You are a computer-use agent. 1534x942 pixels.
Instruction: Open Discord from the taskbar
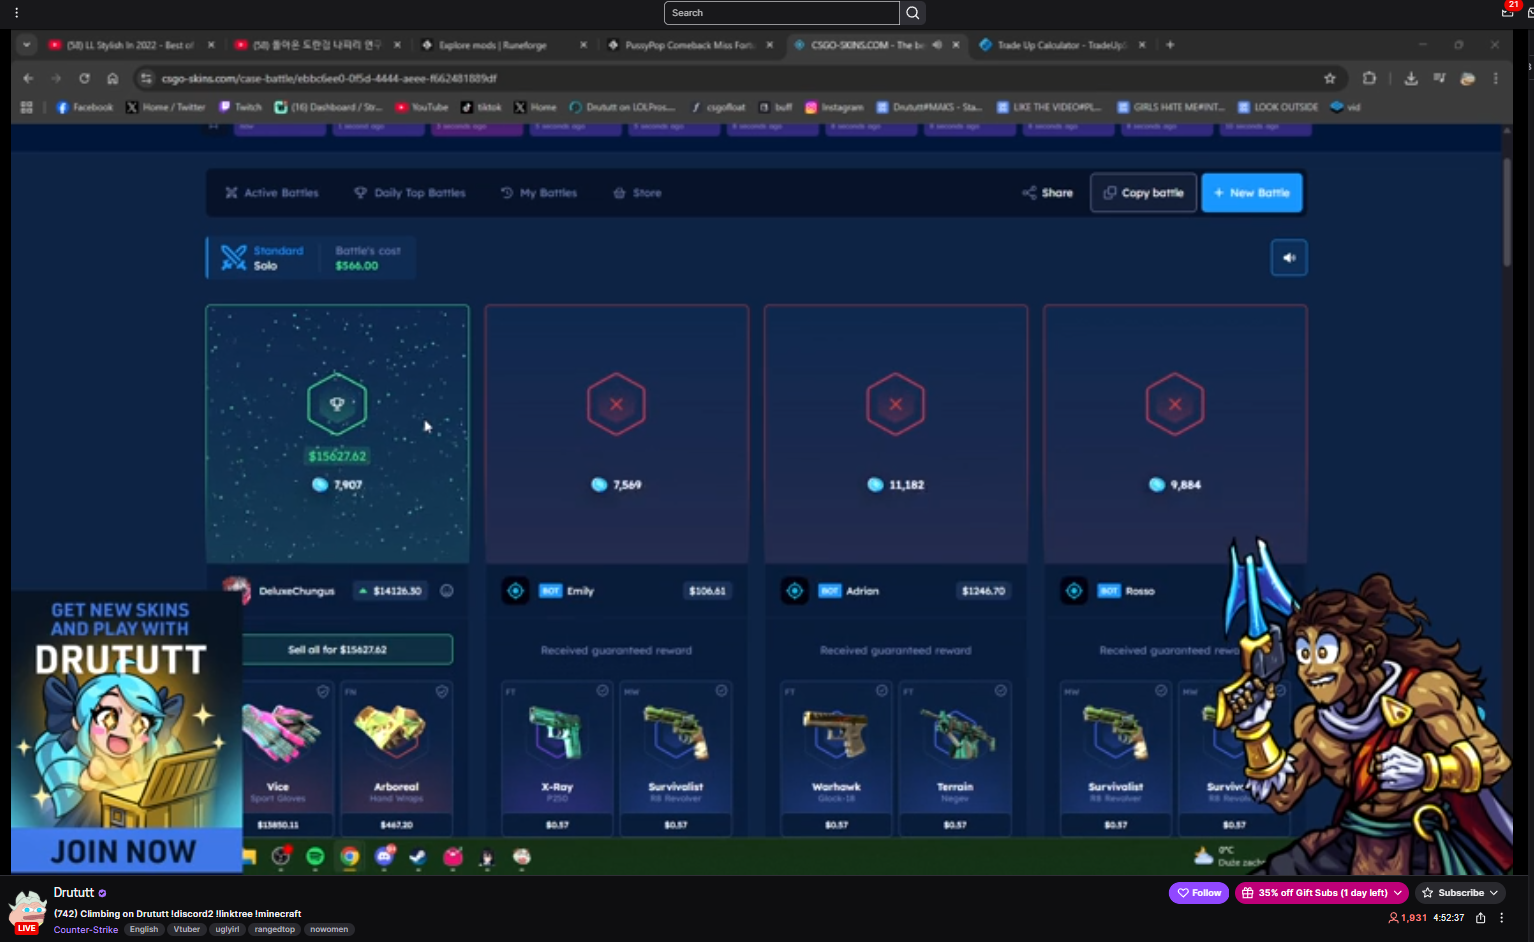(384, 856)
